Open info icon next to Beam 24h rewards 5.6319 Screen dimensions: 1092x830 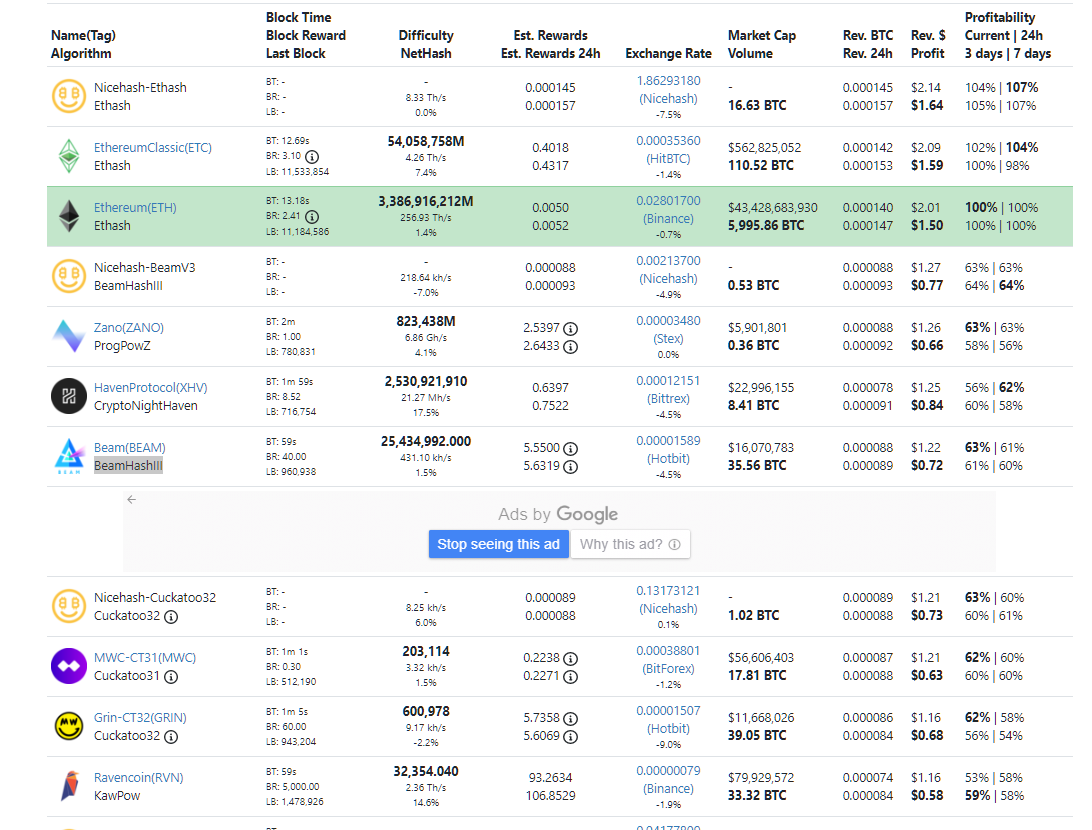[570, 467]
